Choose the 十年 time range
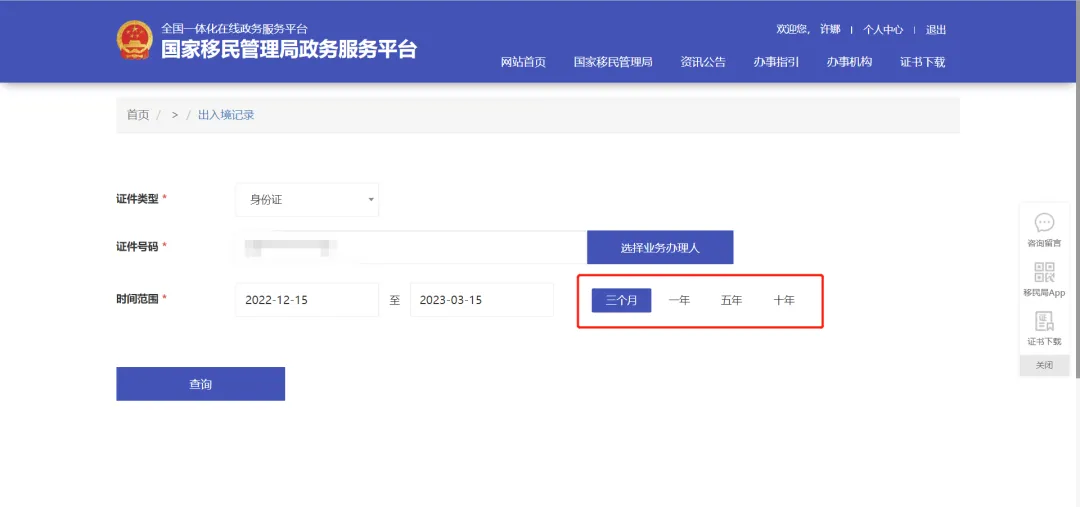 click(784, 300)
